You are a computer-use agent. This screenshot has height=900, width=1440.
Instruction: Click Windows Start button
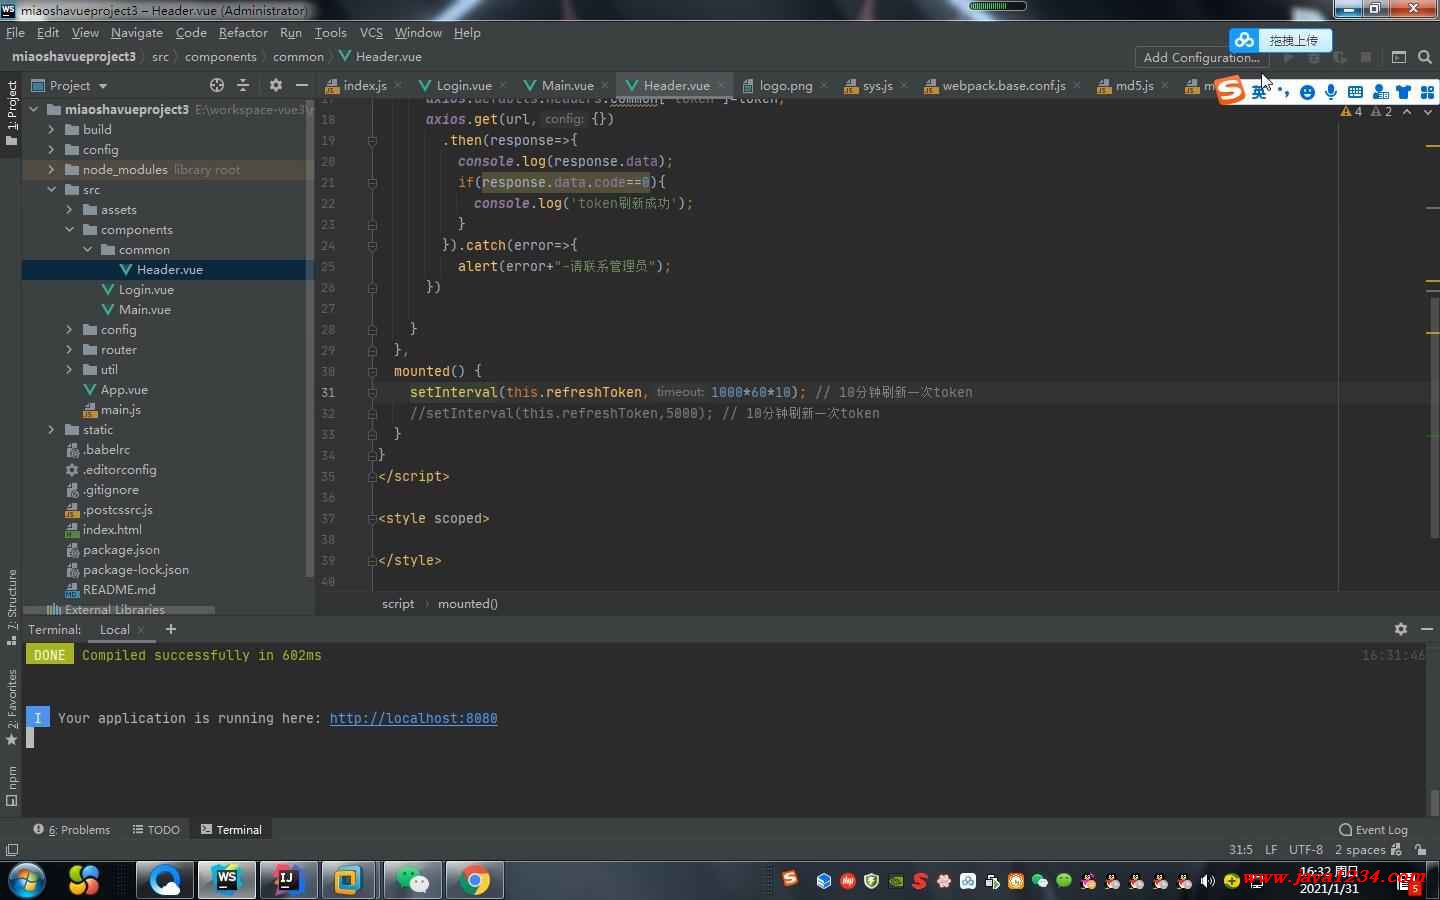coord(26,880)
